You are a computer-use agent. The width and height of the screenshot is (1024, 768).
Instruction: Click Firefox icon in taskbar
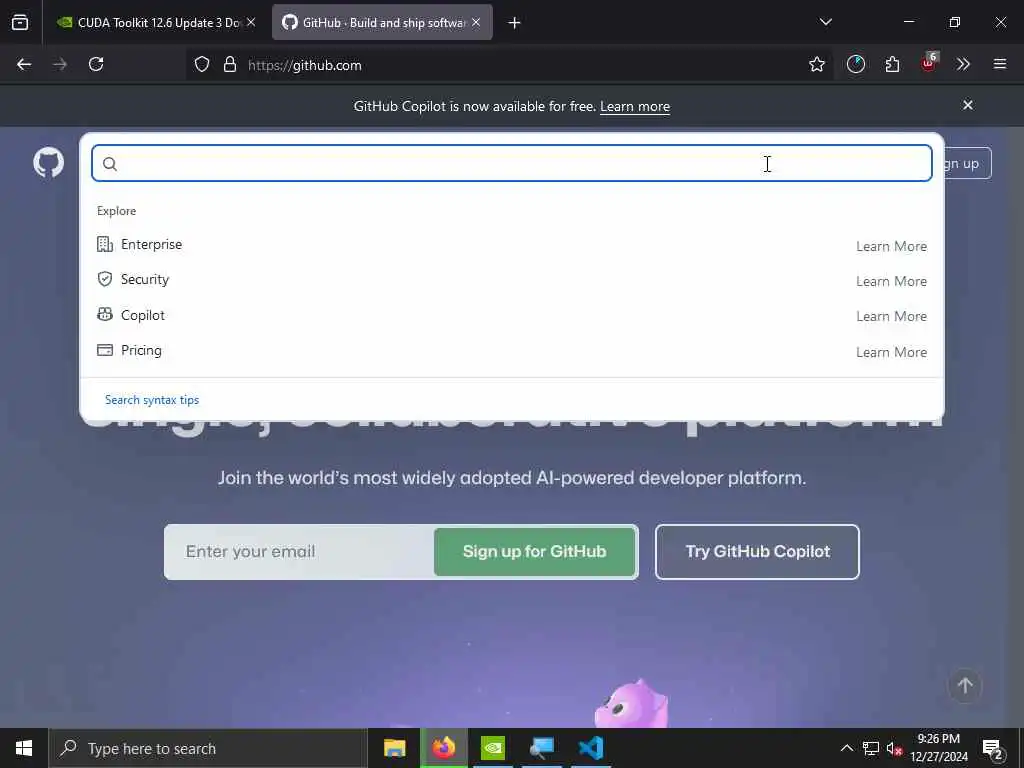443,748
